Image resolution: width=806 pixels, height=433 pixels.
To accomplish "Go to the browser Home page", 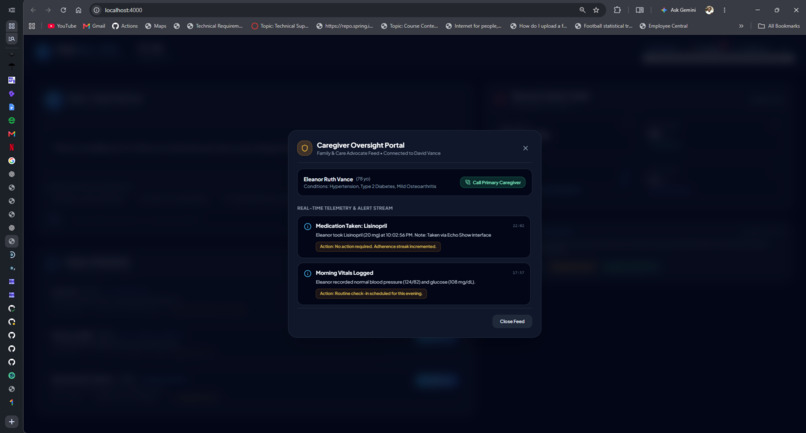I will pyautogui.click(x=78, y=10).
